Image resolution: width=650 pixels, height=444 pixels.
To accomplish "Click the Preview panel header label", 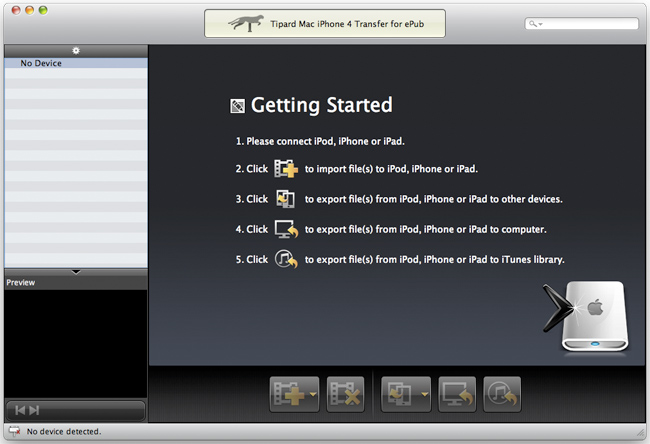I will click(x=21, y=282).
